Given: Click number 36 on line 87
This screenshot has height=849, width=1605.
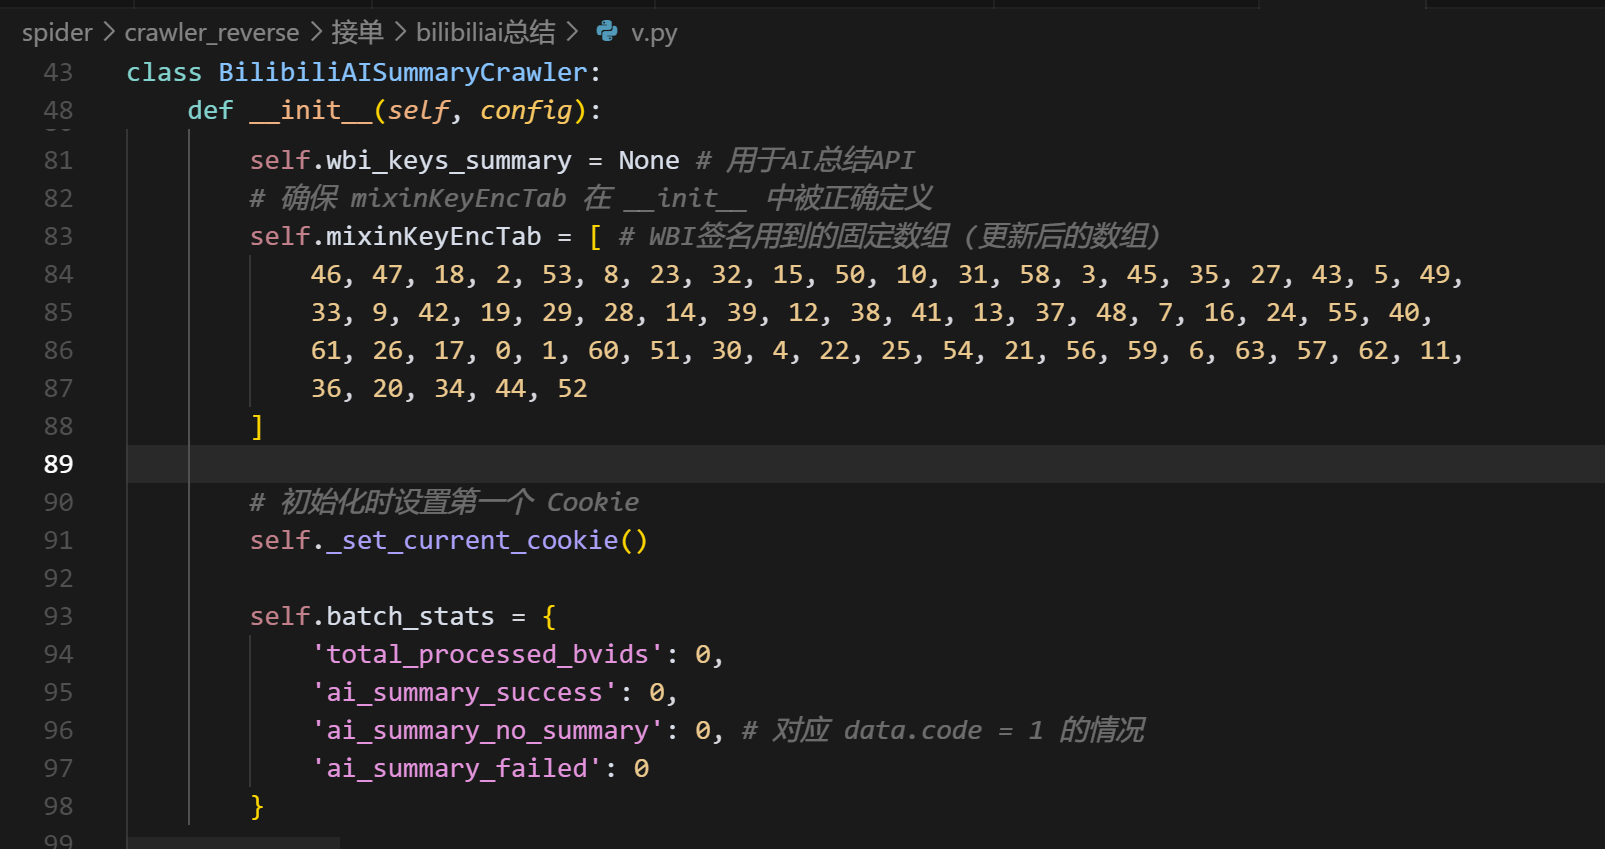Looking at the screenshot, I should [x=326, y=388].
